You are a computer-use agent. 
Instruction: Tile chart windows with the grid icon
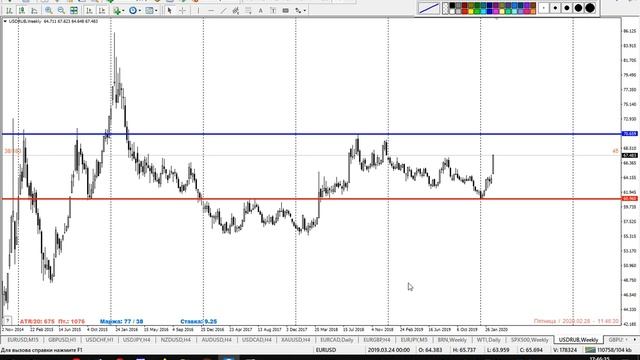pyautogui.click(x=74, y=10)
